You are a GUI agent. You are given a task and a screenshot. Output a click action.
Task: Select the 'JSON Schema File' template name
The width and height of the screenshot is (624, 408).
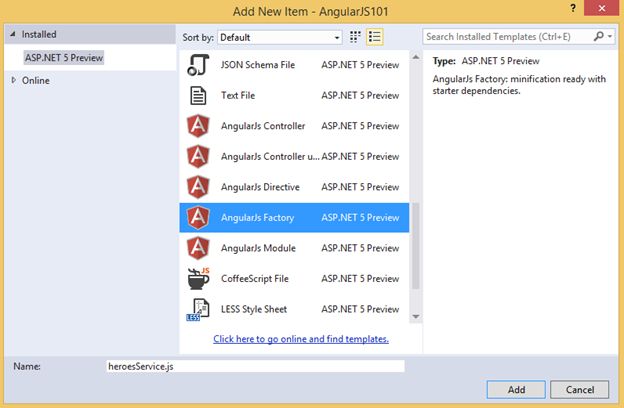click(258, 65)
